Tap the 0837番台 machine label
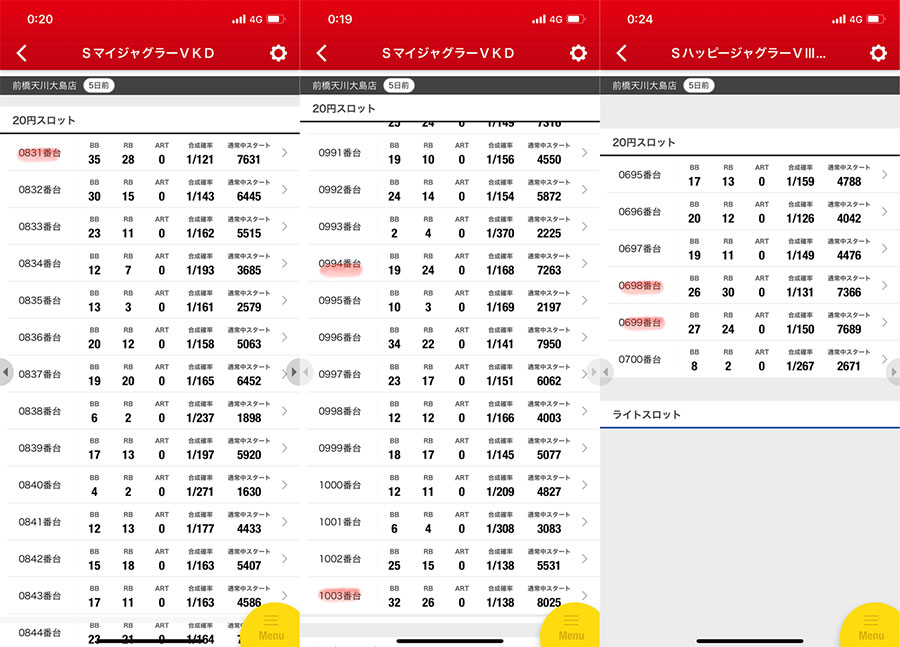The width and height of the screenshot is (900, 647). [x=40, y=374]
